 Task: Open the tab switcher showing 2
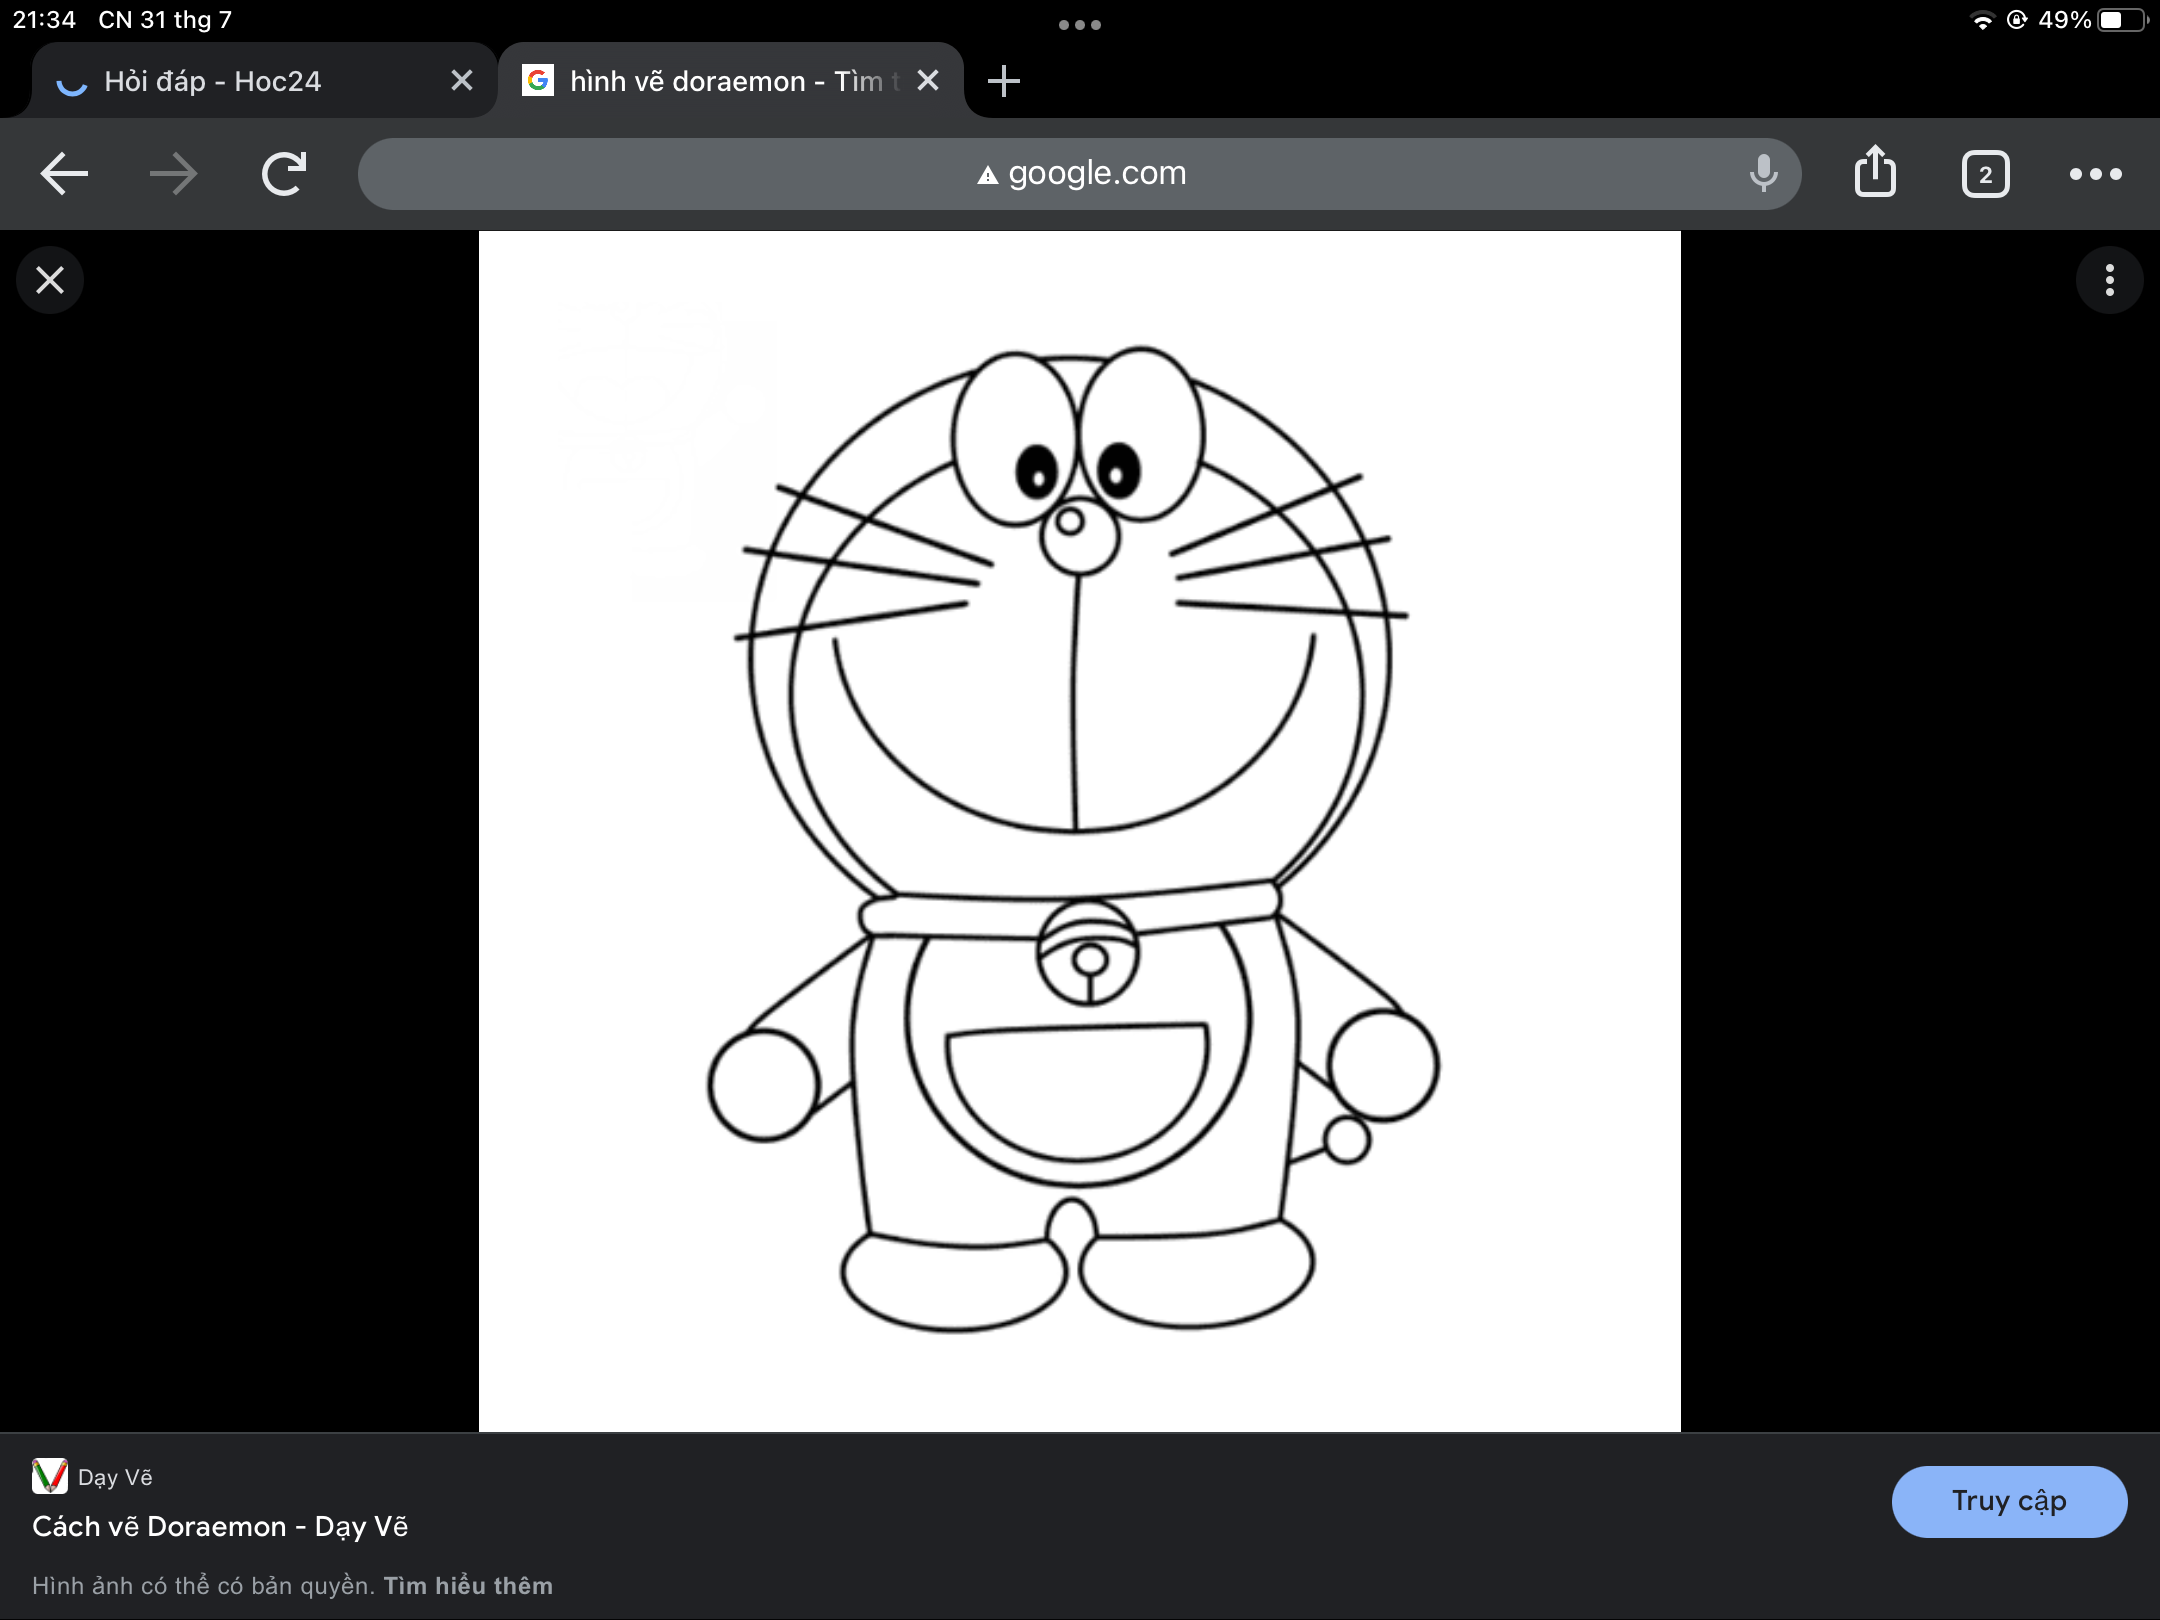pos(1985,175)
